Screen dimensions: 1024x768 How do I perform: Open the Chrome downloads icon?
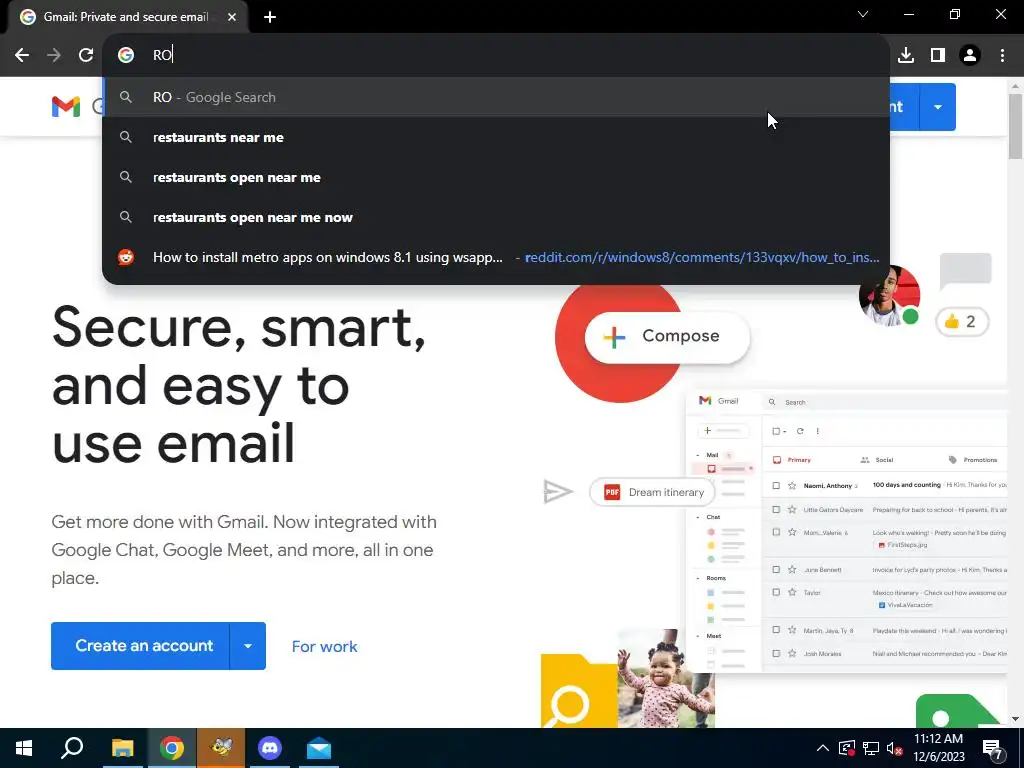click(906, 55)
